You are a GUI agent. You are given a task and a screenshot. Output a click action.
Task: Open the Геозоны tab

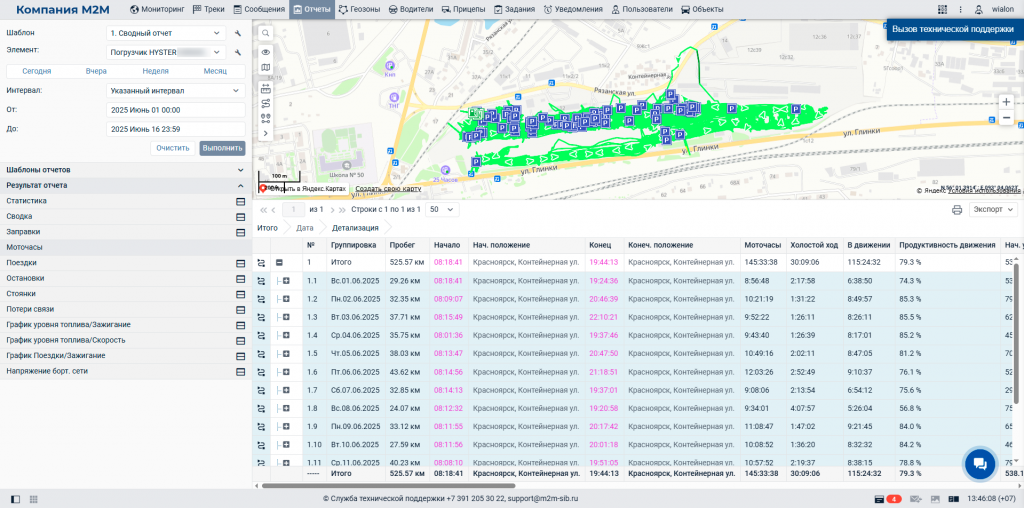pyautogui.click(x=360, y=10)
